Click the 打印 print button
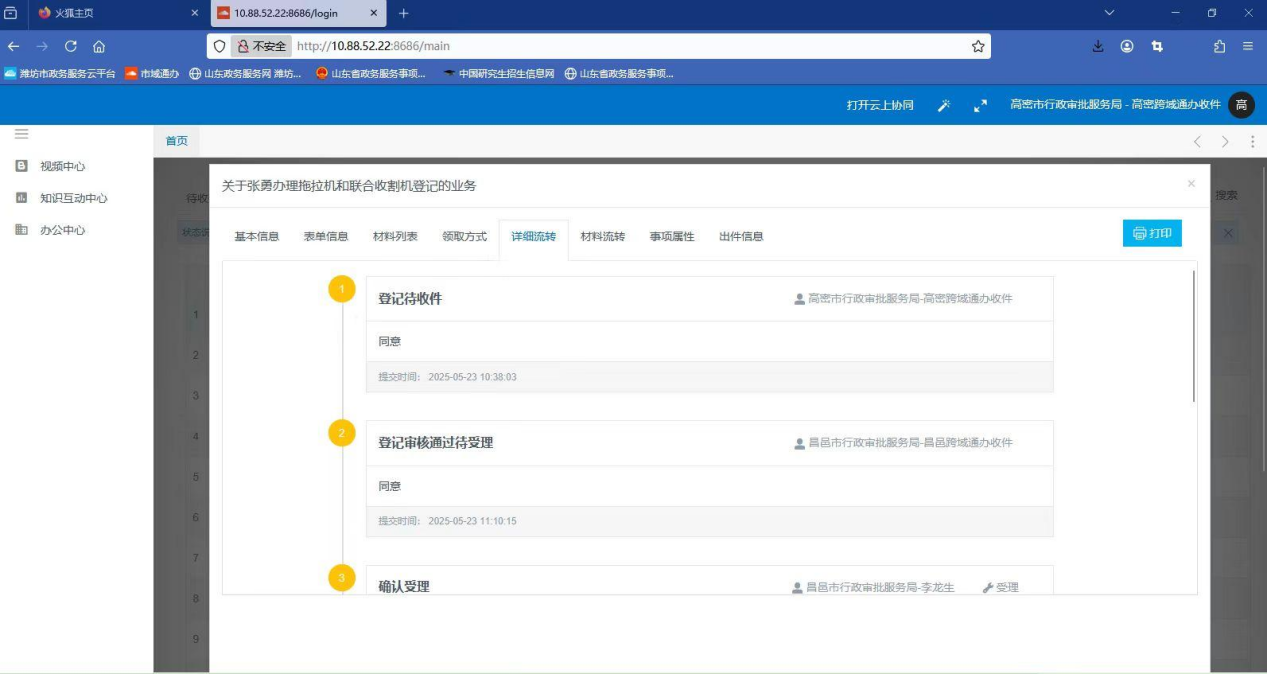The height and width of the screenshot is (674, 1267). 1152,233
